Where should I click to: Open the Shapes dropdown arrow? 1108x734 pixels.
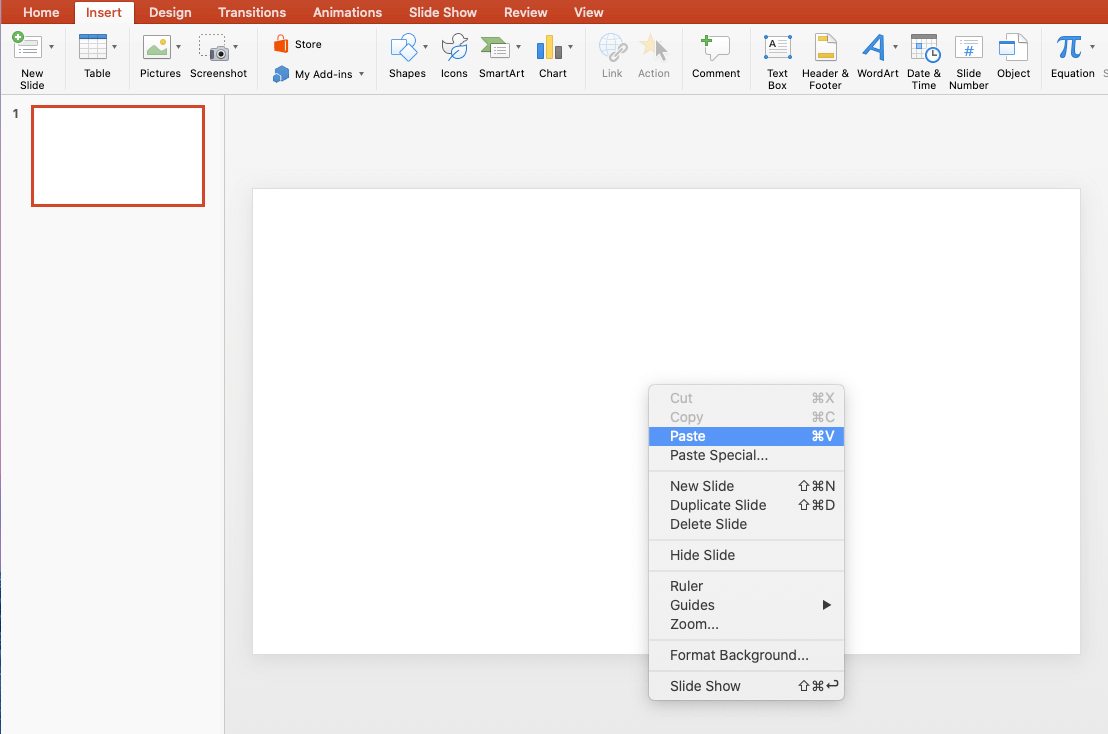click(425, 47)
